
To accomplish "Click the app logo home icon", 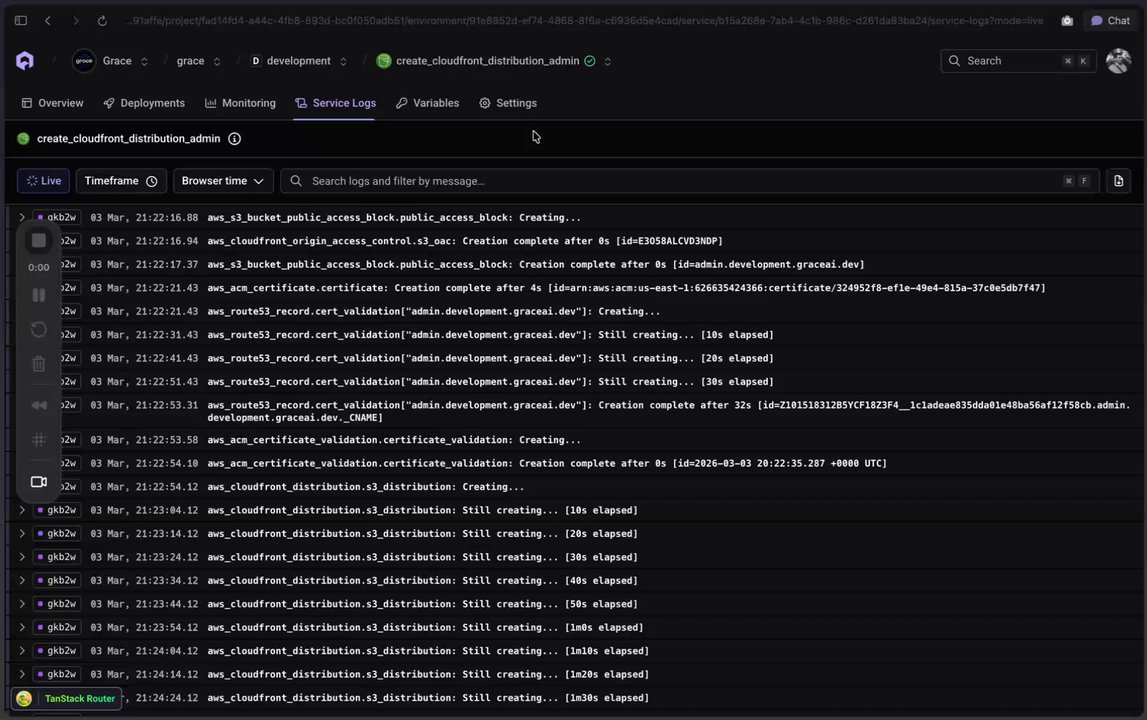I will pyautogui.click(x=25, y=61).
